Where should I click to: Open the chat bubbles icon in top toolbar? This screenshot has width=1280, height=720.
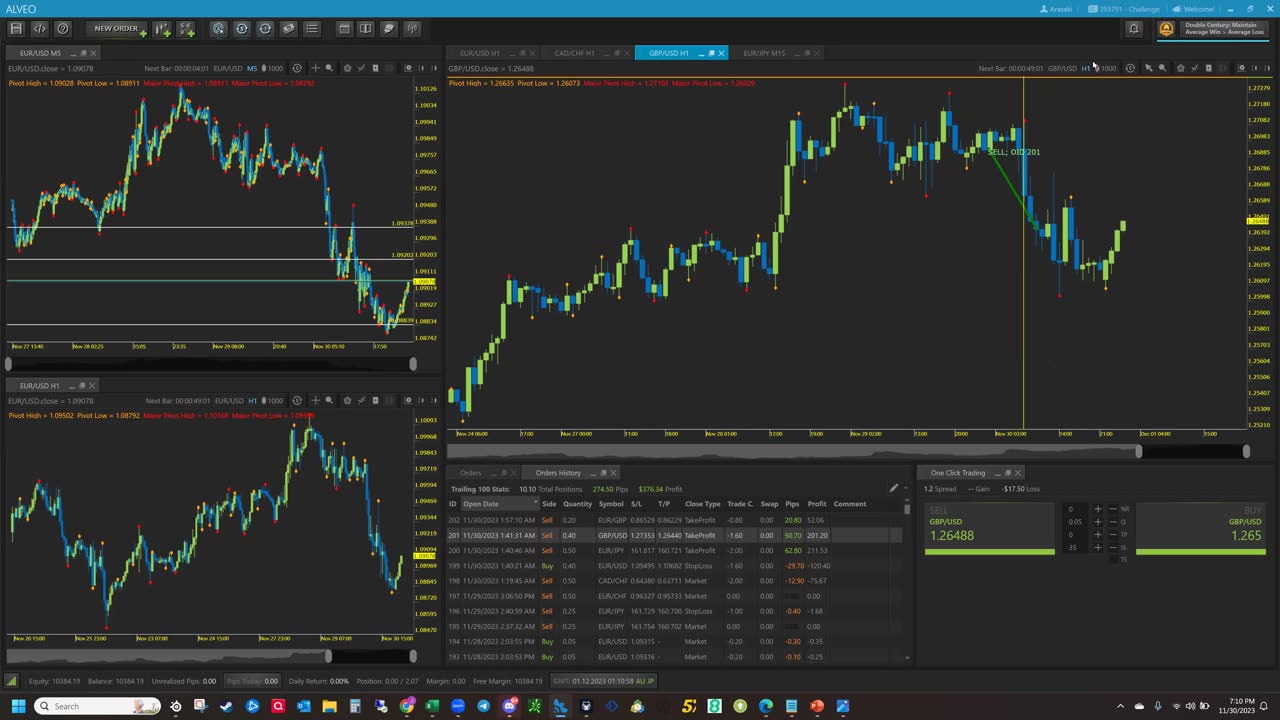(x=389, y=29)
